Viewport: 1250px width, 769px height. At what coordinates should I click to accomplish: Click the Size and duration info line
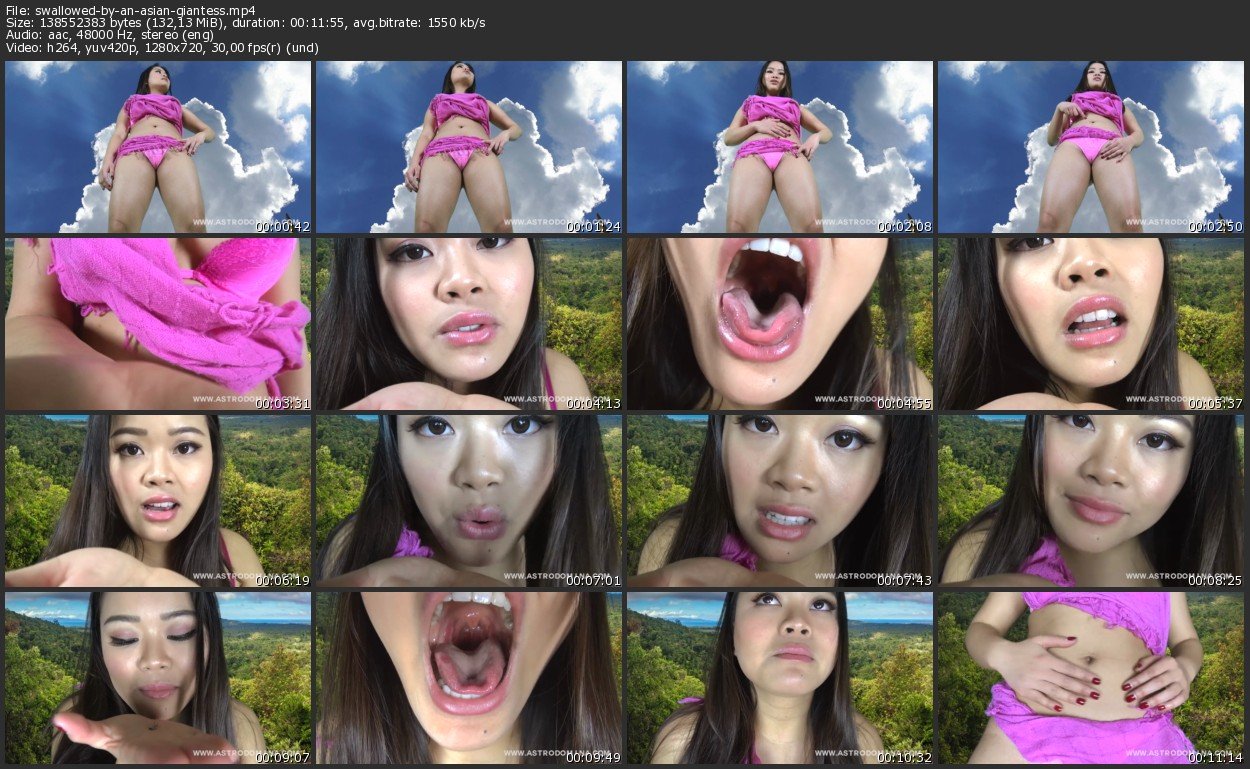(x=245, y=22)
